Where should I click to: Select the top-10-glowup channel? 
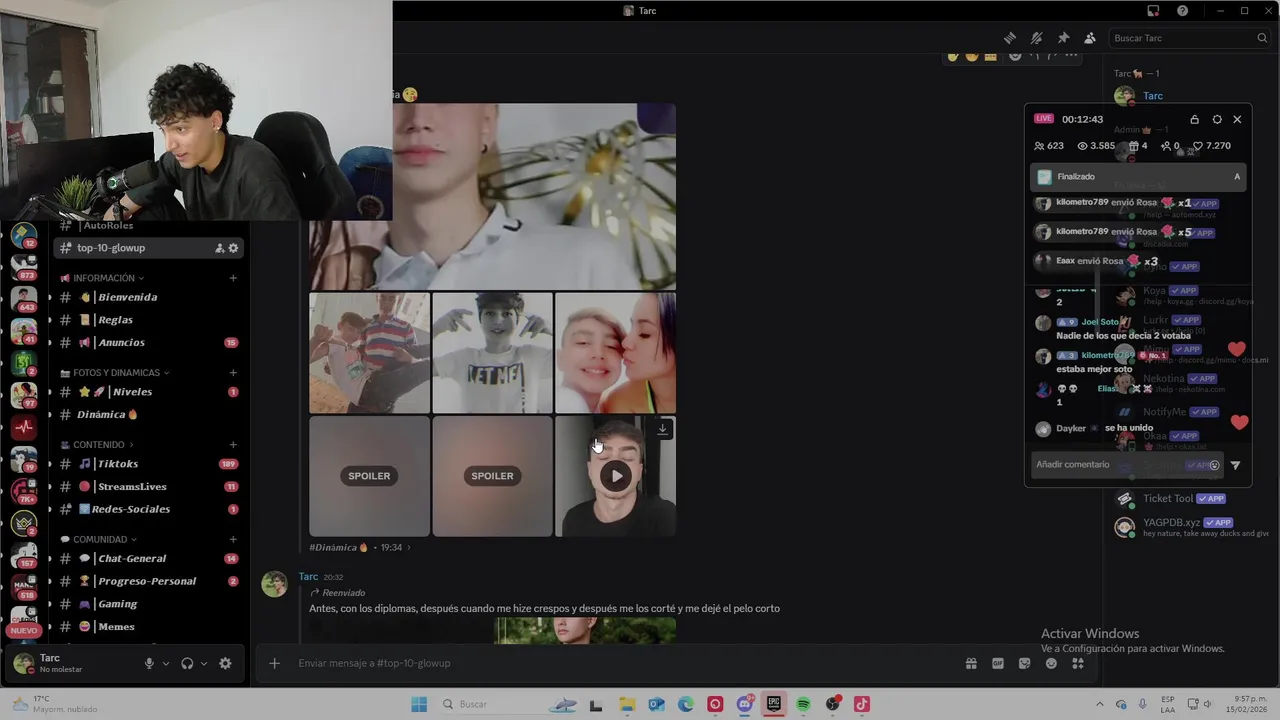click(148, 248)
